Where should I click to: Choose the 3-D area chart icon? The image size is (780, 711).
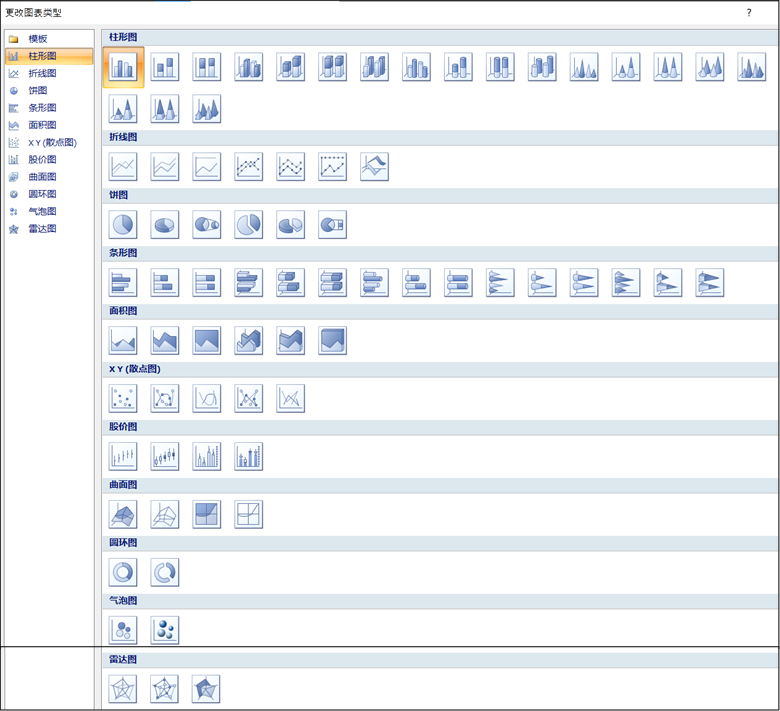[248, 340]
